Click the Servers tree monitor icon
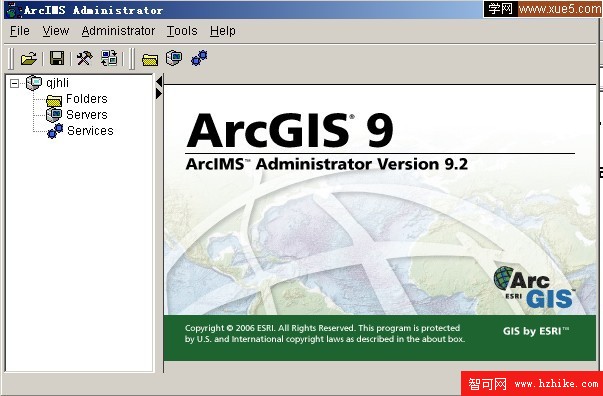 54,115
